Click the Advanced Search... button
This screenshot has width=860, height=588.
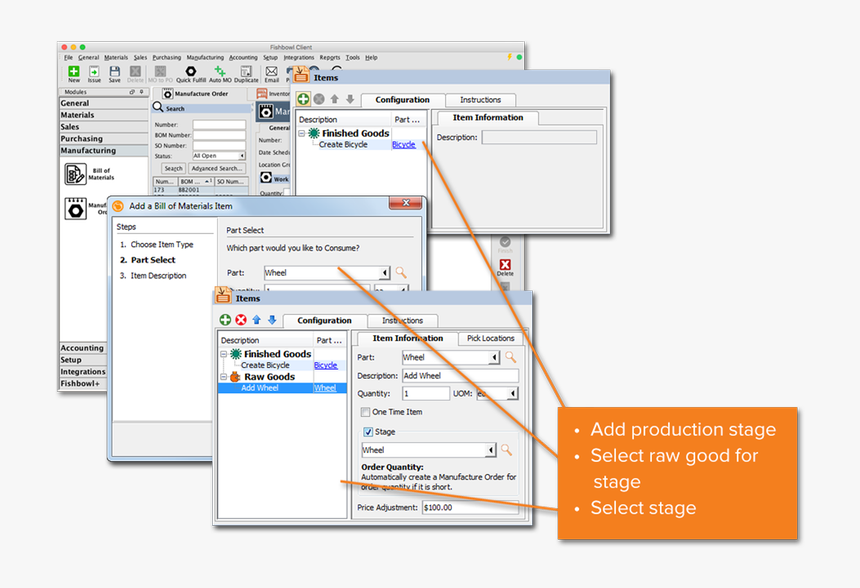217,168
